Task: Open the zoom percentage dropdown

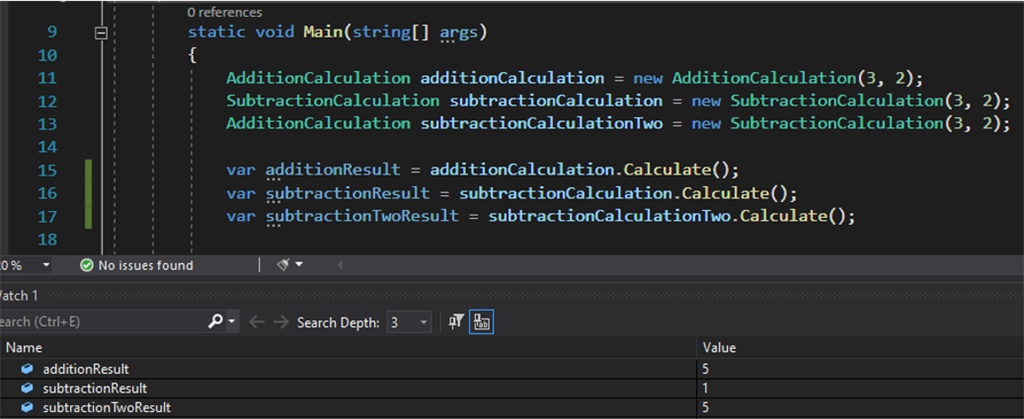Action: click(x=46, y=265)
